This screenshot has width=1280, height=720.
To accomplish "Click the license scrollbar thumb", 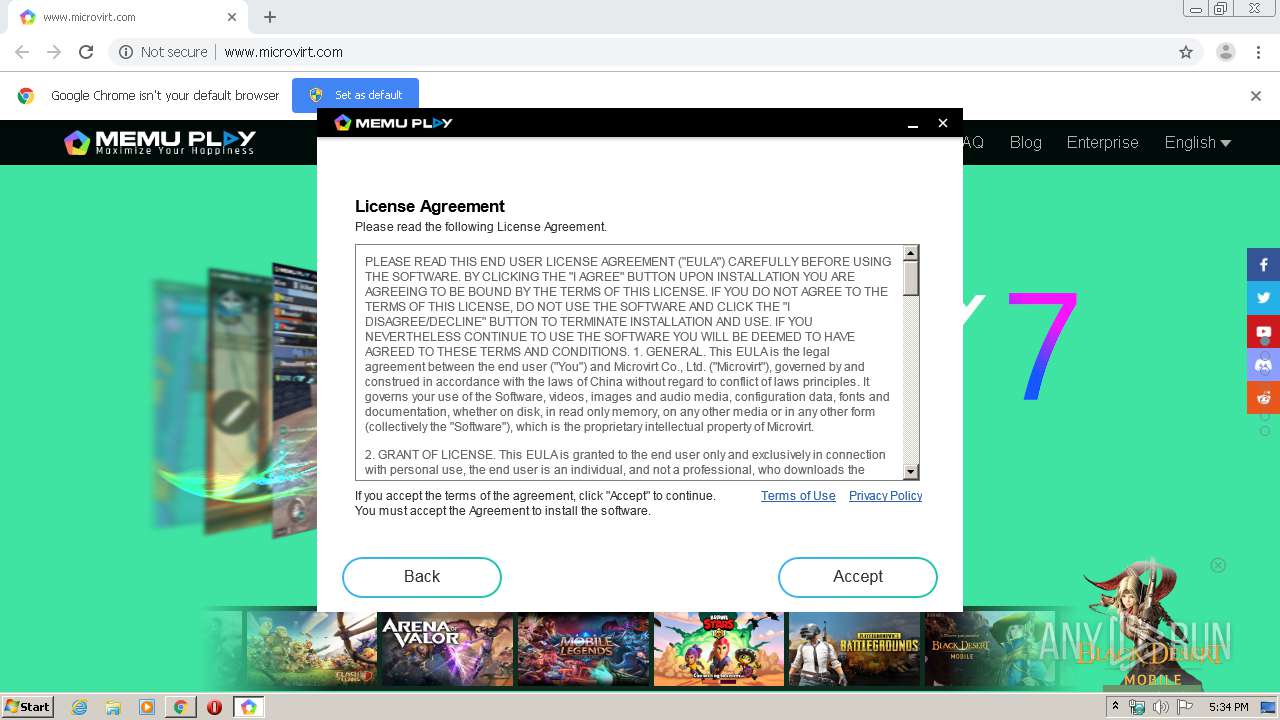I will pyautogui.click(x=910, y=278).
